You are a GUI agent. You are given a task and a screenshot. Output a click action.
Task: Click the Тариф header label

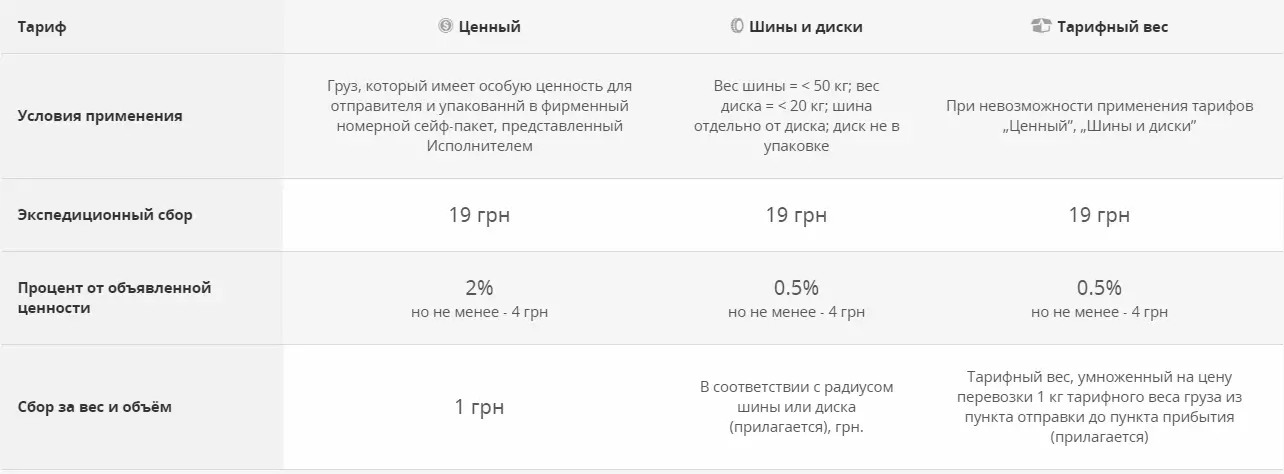tap(41, 27)
